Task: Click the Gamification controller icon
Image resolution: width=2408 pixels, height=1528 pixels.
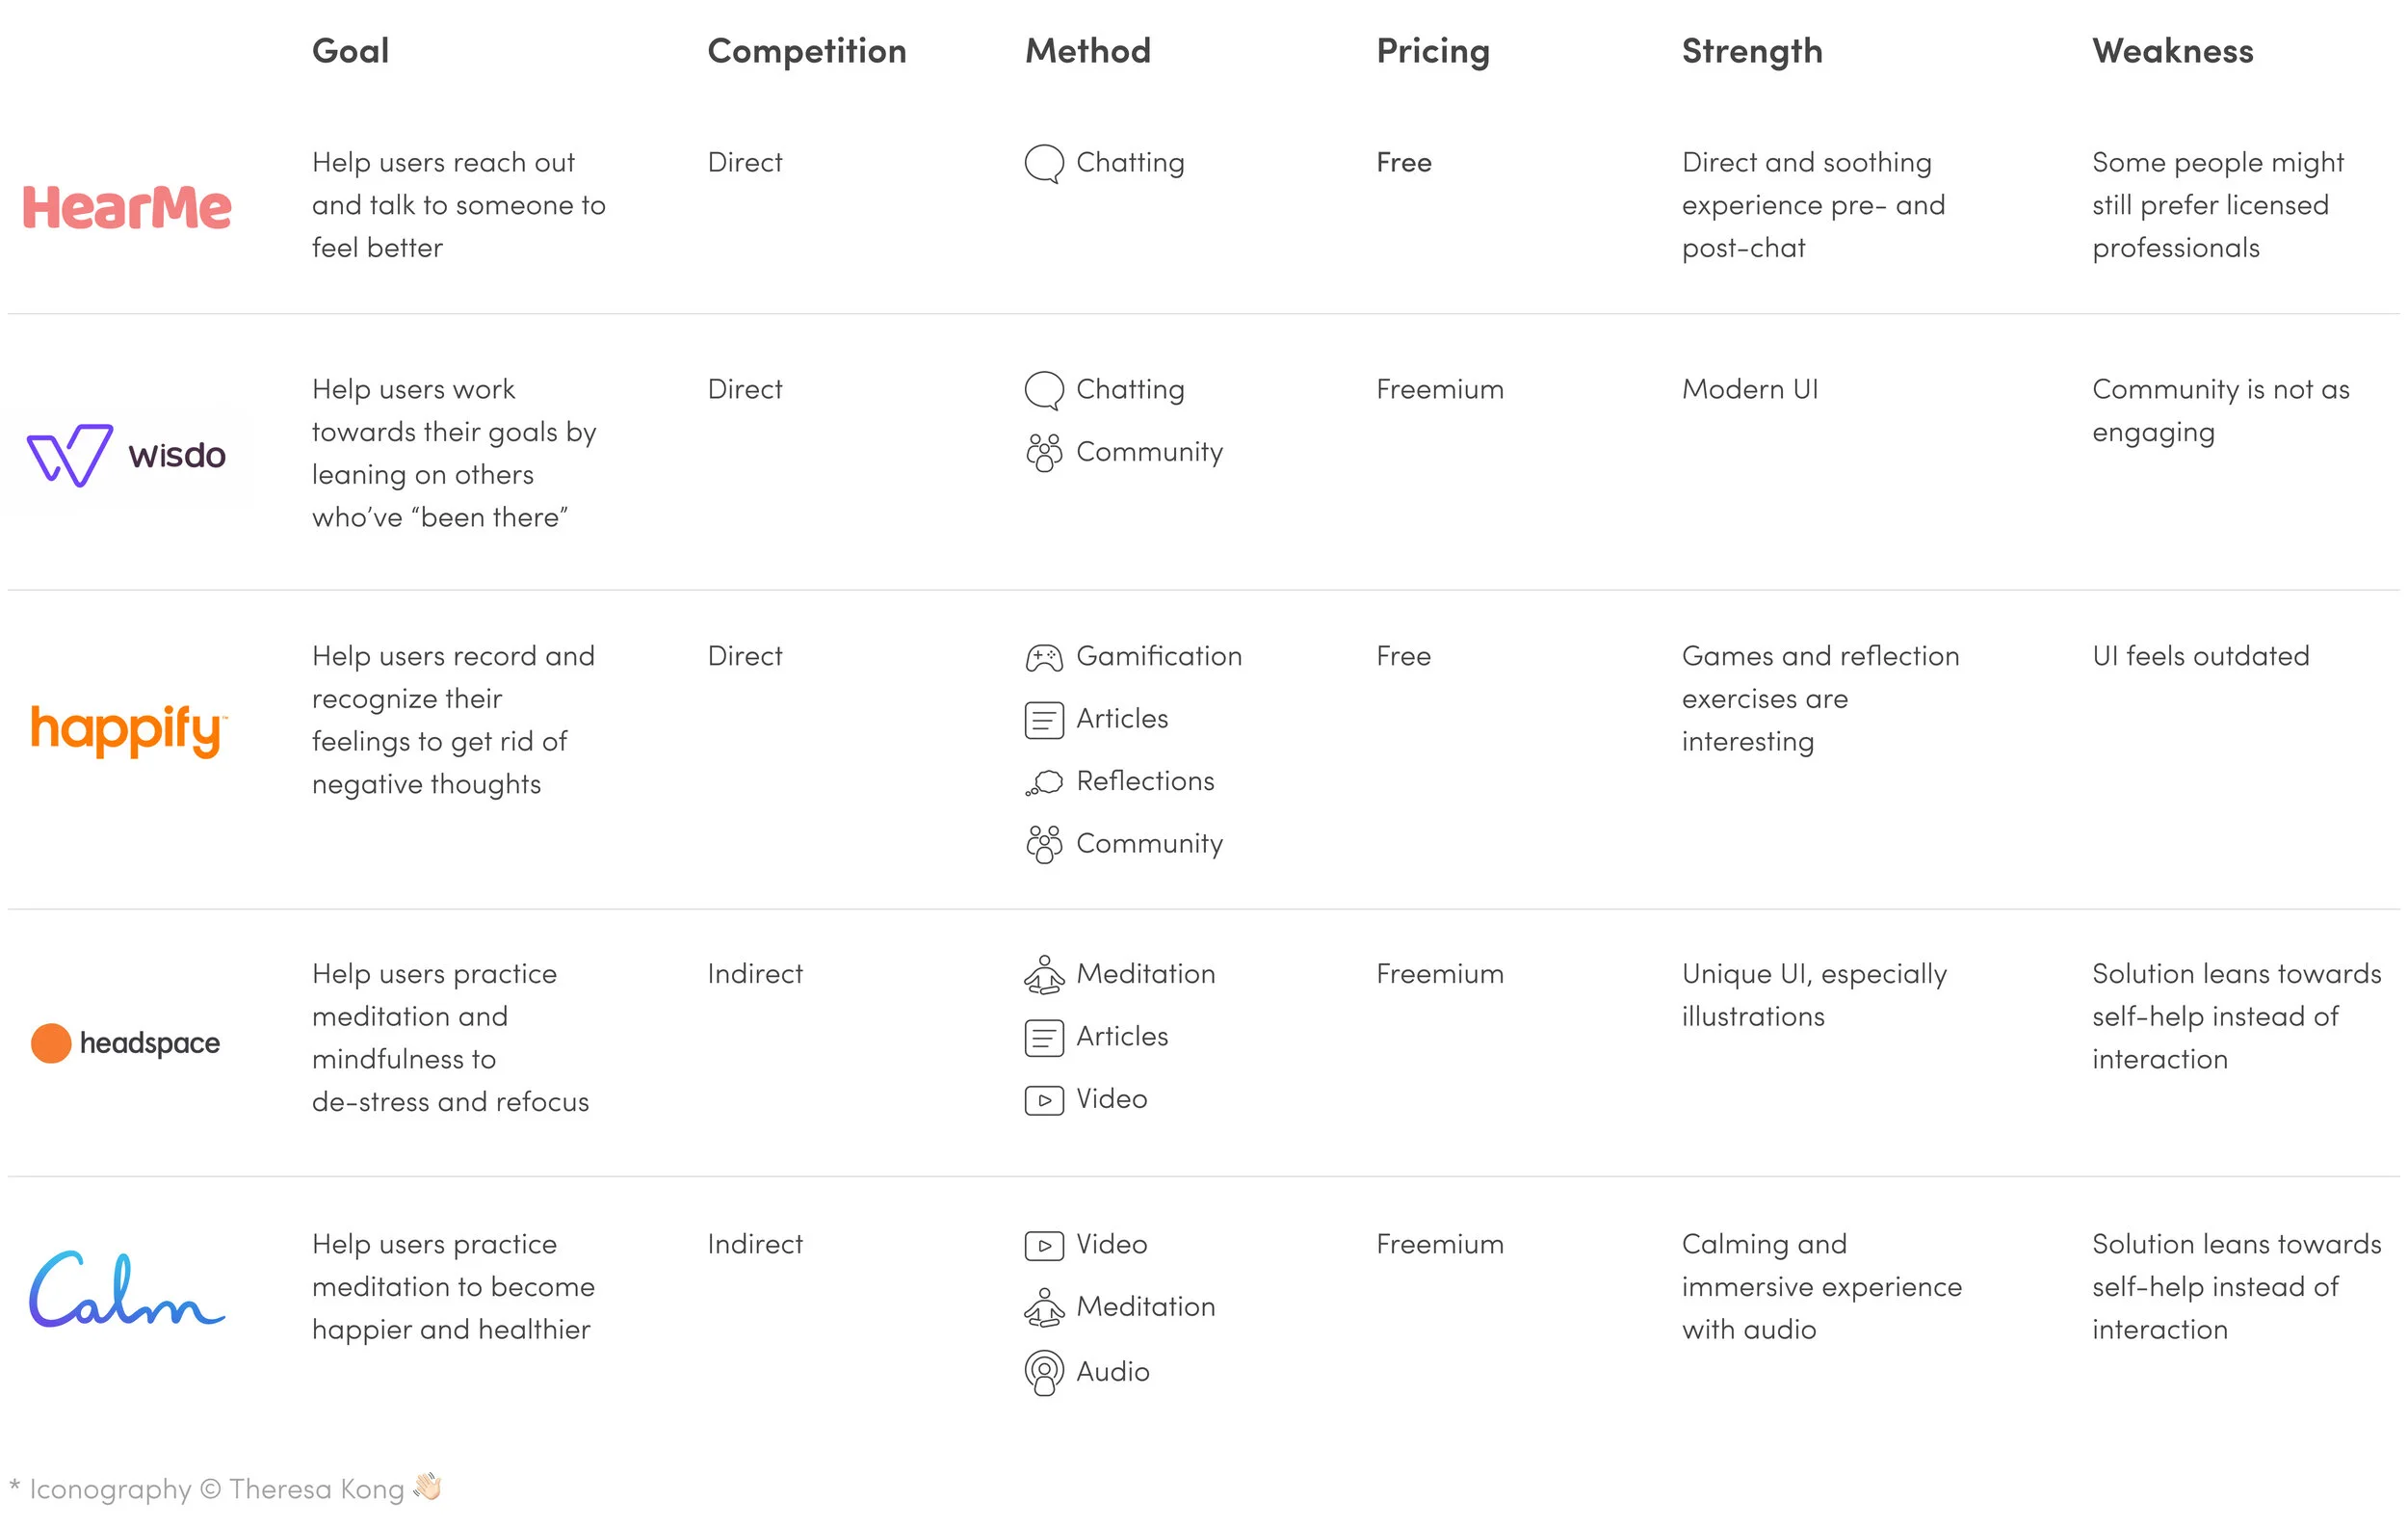Action: click(x=1044, y=658)
